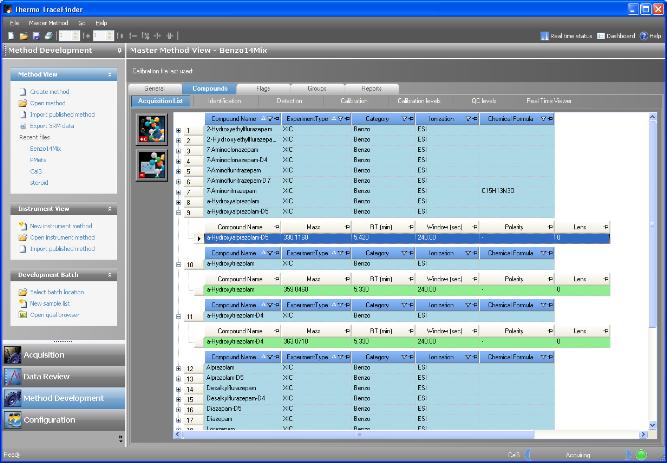Expand compound row 5
Image resolution: width=667 pixels, height=463 pixels.
click(x=179, y=171)
